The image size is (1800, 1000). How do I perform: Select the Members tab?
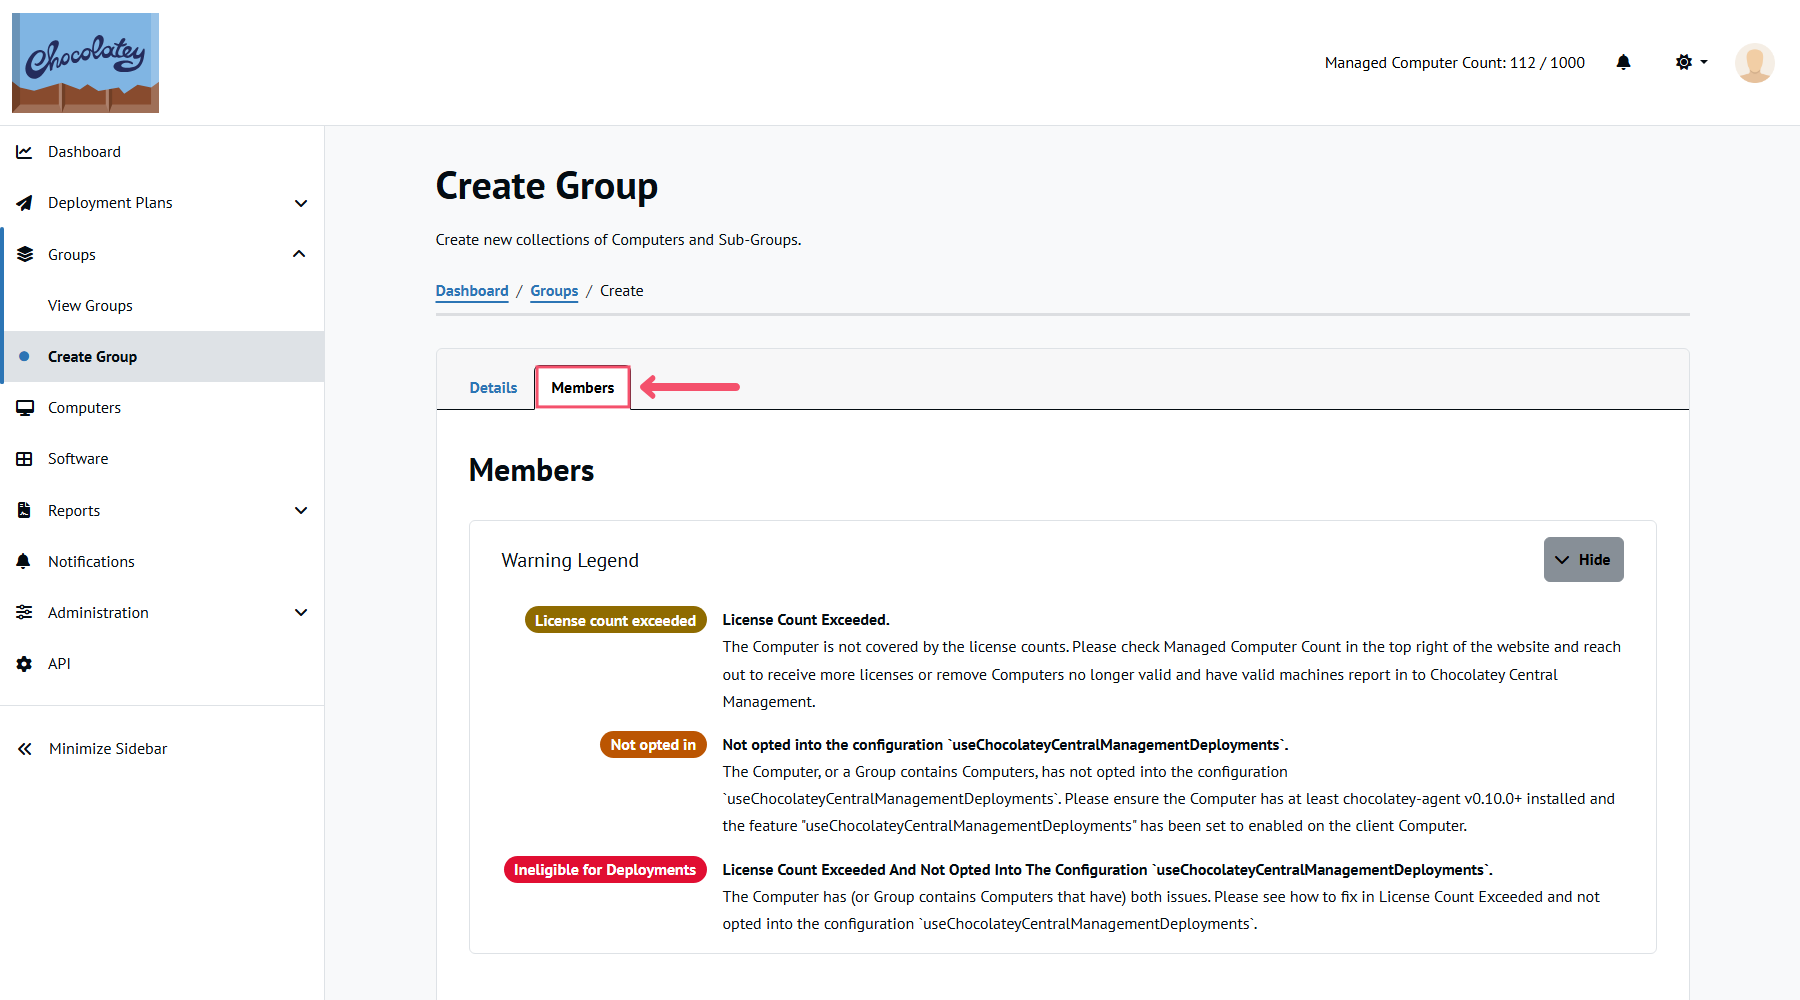pyautogui.click(x=583, y=387)
